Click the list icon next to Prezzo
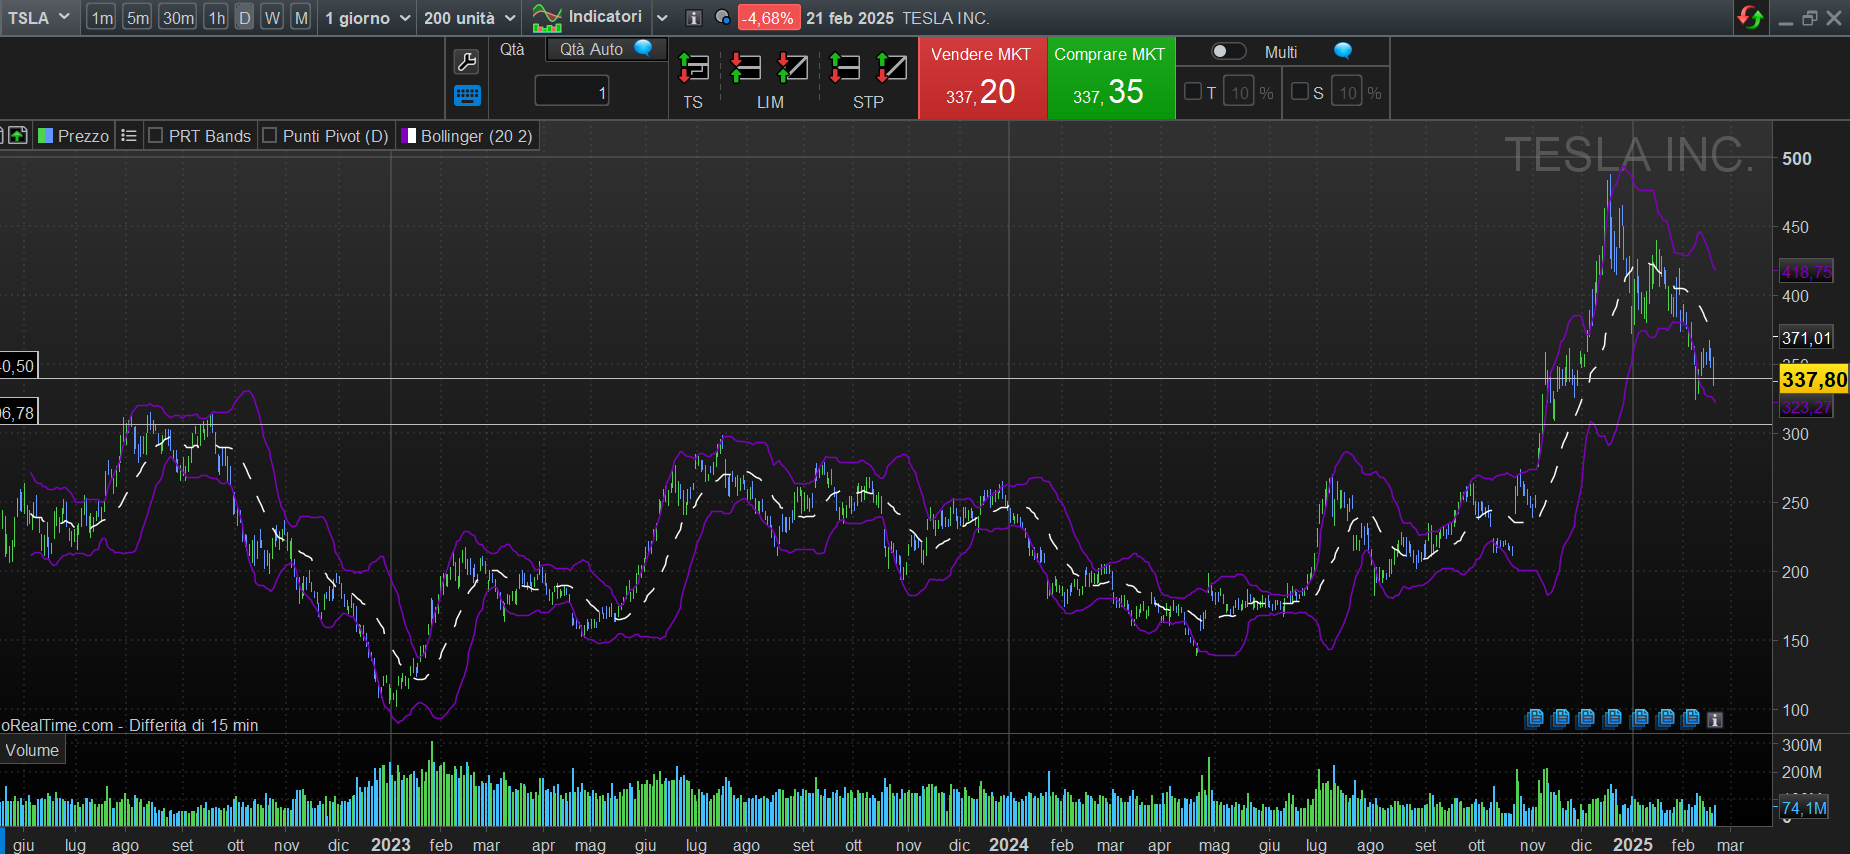 129,136
